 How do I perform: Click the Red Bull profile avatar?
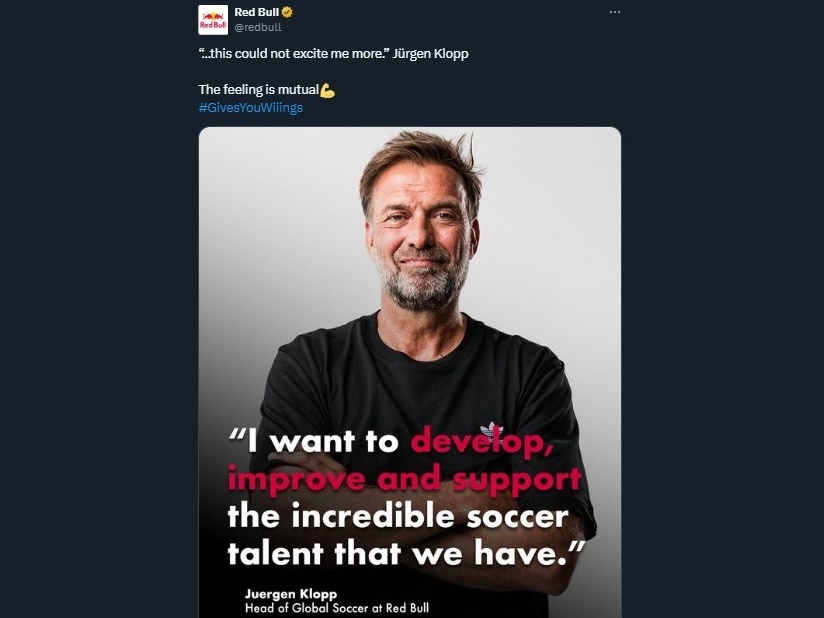click(x=213, y=19)
